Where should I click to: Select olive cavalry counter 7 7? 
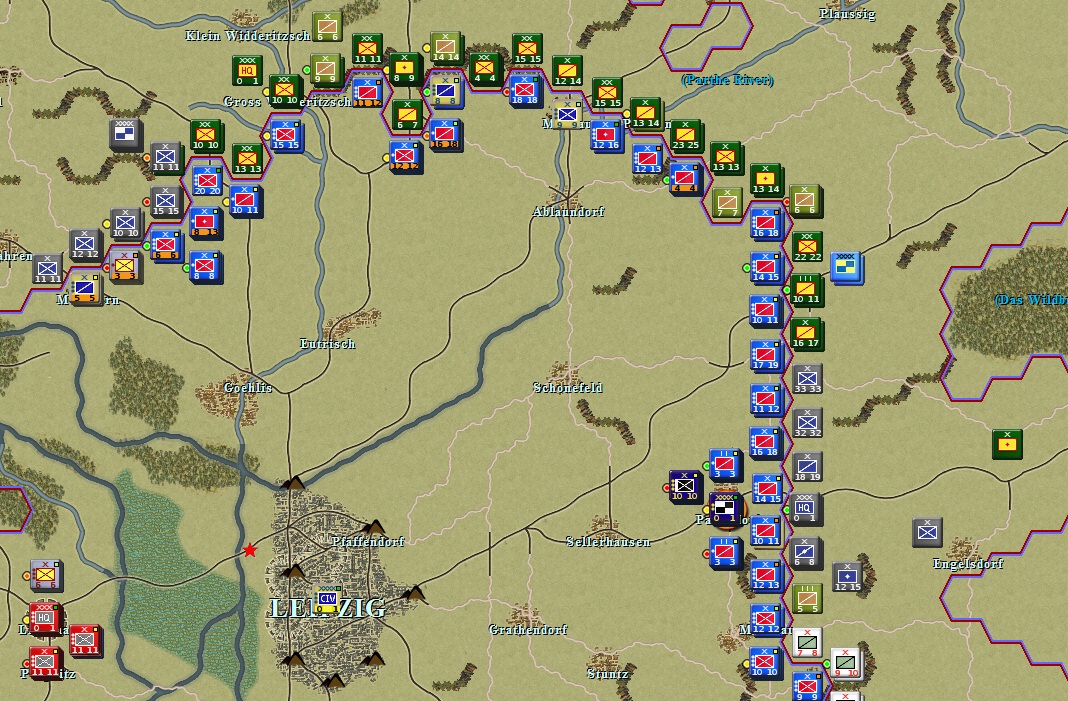pyautogui.click(x=727, y=204)
